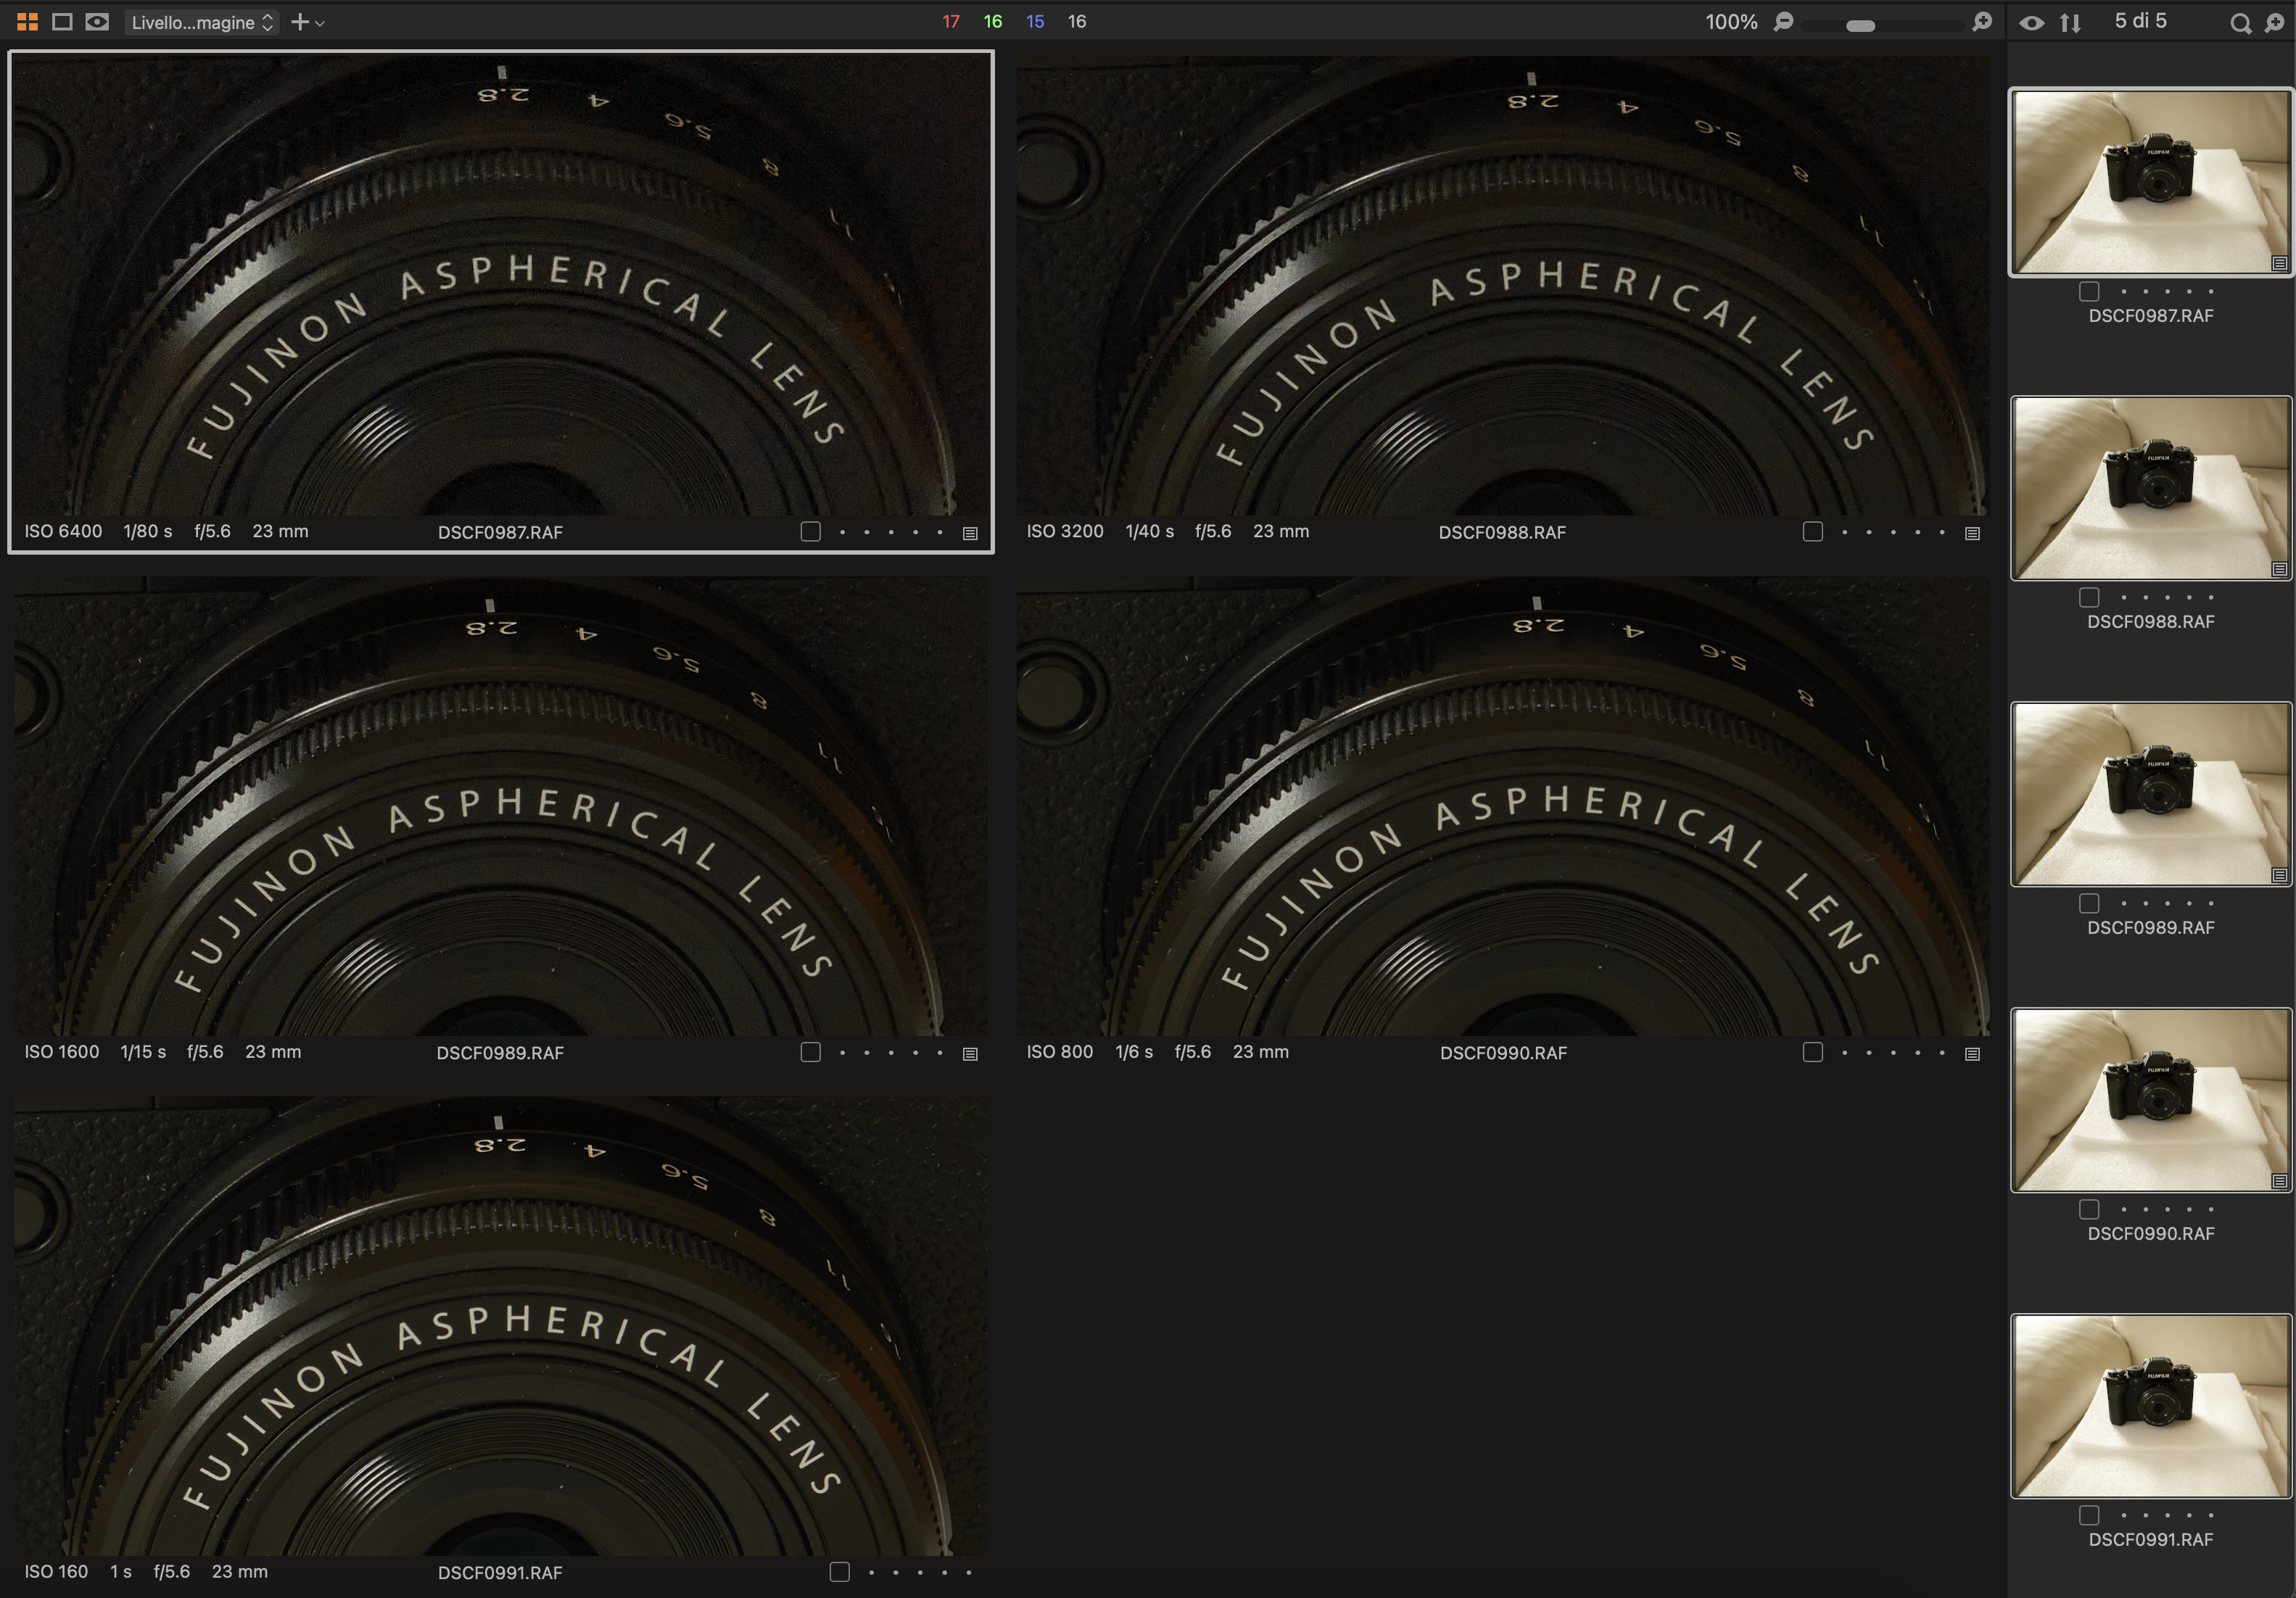Viewport: 2296px width, 1598px height.
Task: Open the browser search magnifier
Action: 2240,23
